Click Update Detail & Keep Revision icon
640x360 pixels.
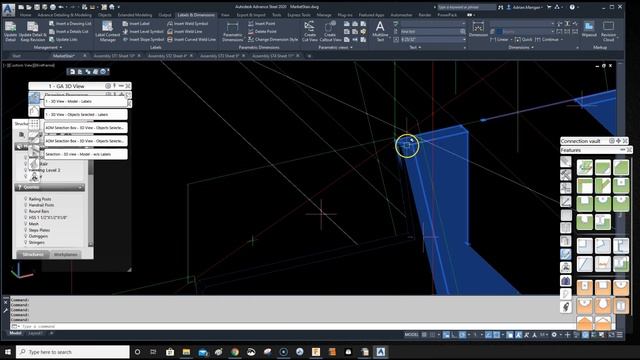coord(33,31)
